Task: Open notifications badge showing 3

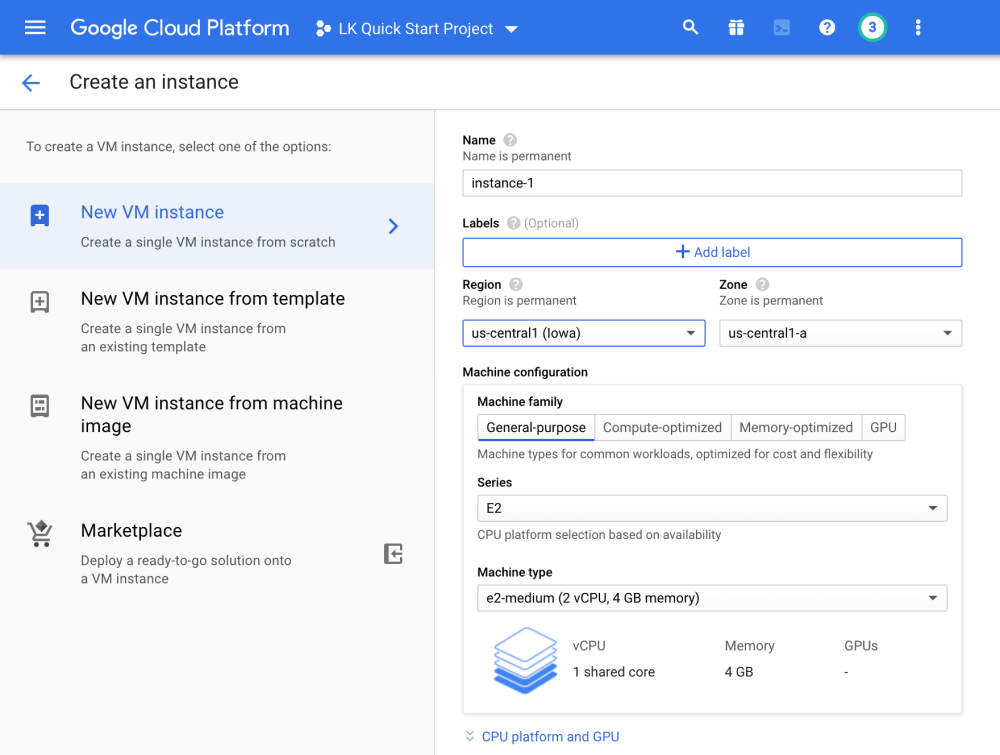Action: [872, 28]
